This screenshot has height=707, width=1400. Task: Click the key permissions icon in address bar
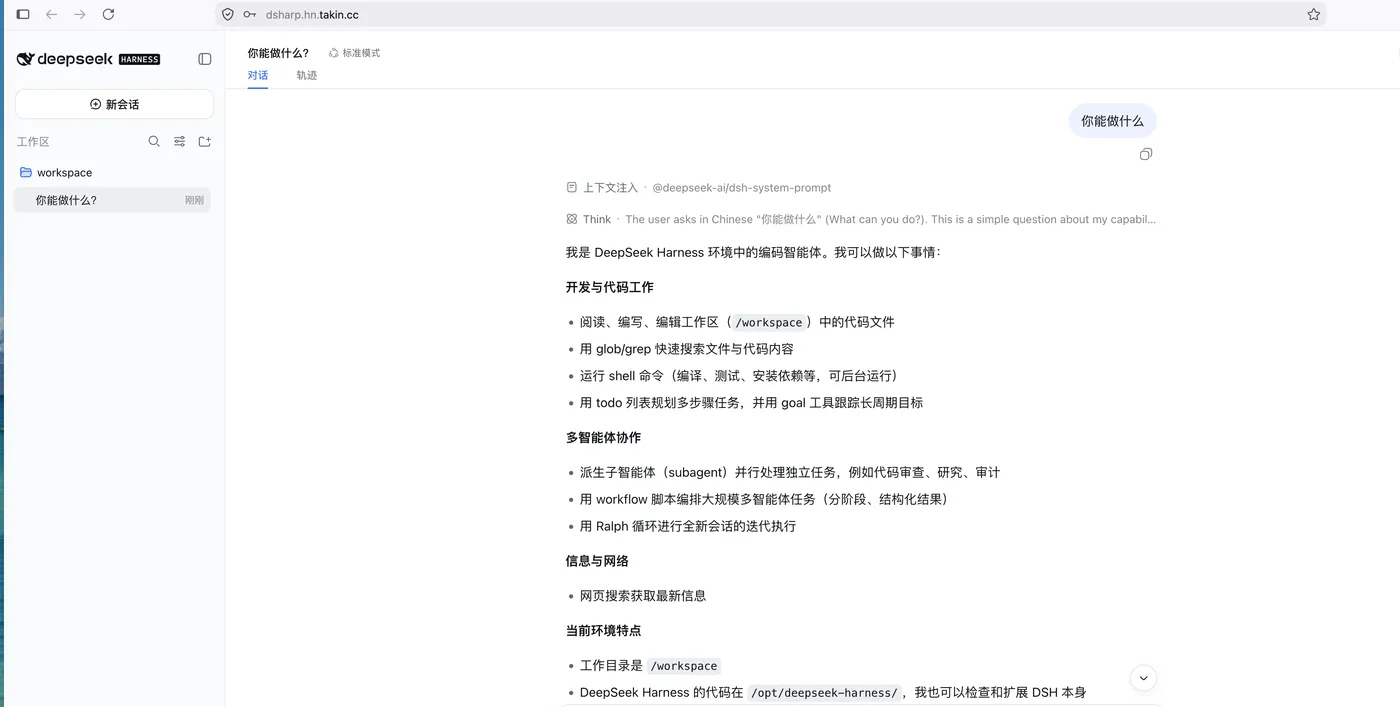click(249, 14)
